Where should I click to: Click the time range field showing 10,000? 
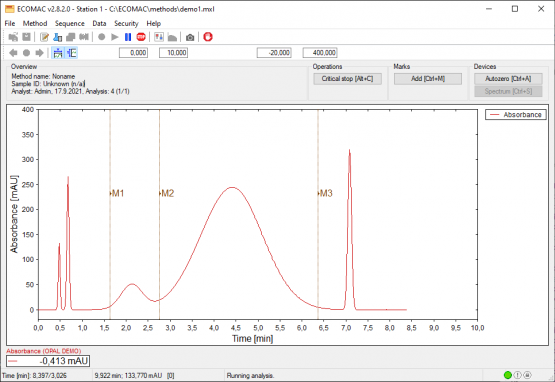(x=173, y=53)
